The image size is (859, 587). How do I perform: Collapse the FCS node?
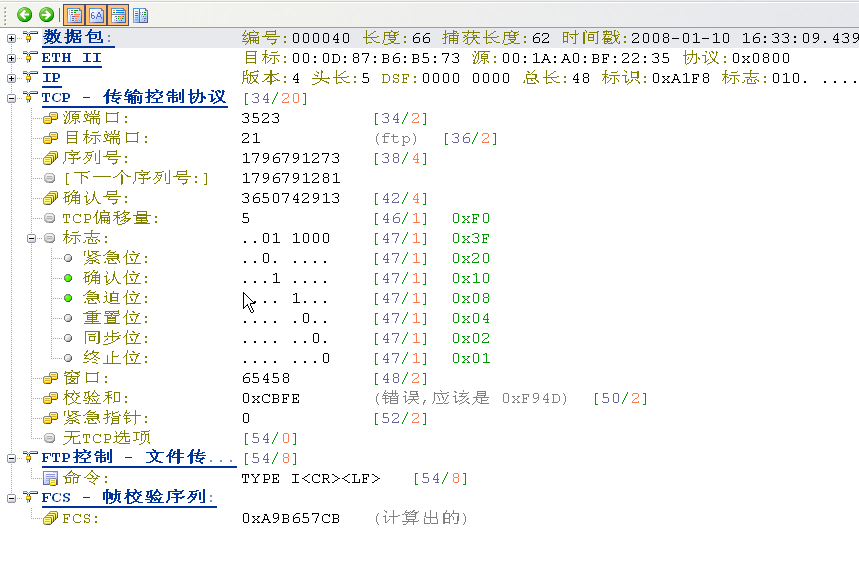pos(11,498)
